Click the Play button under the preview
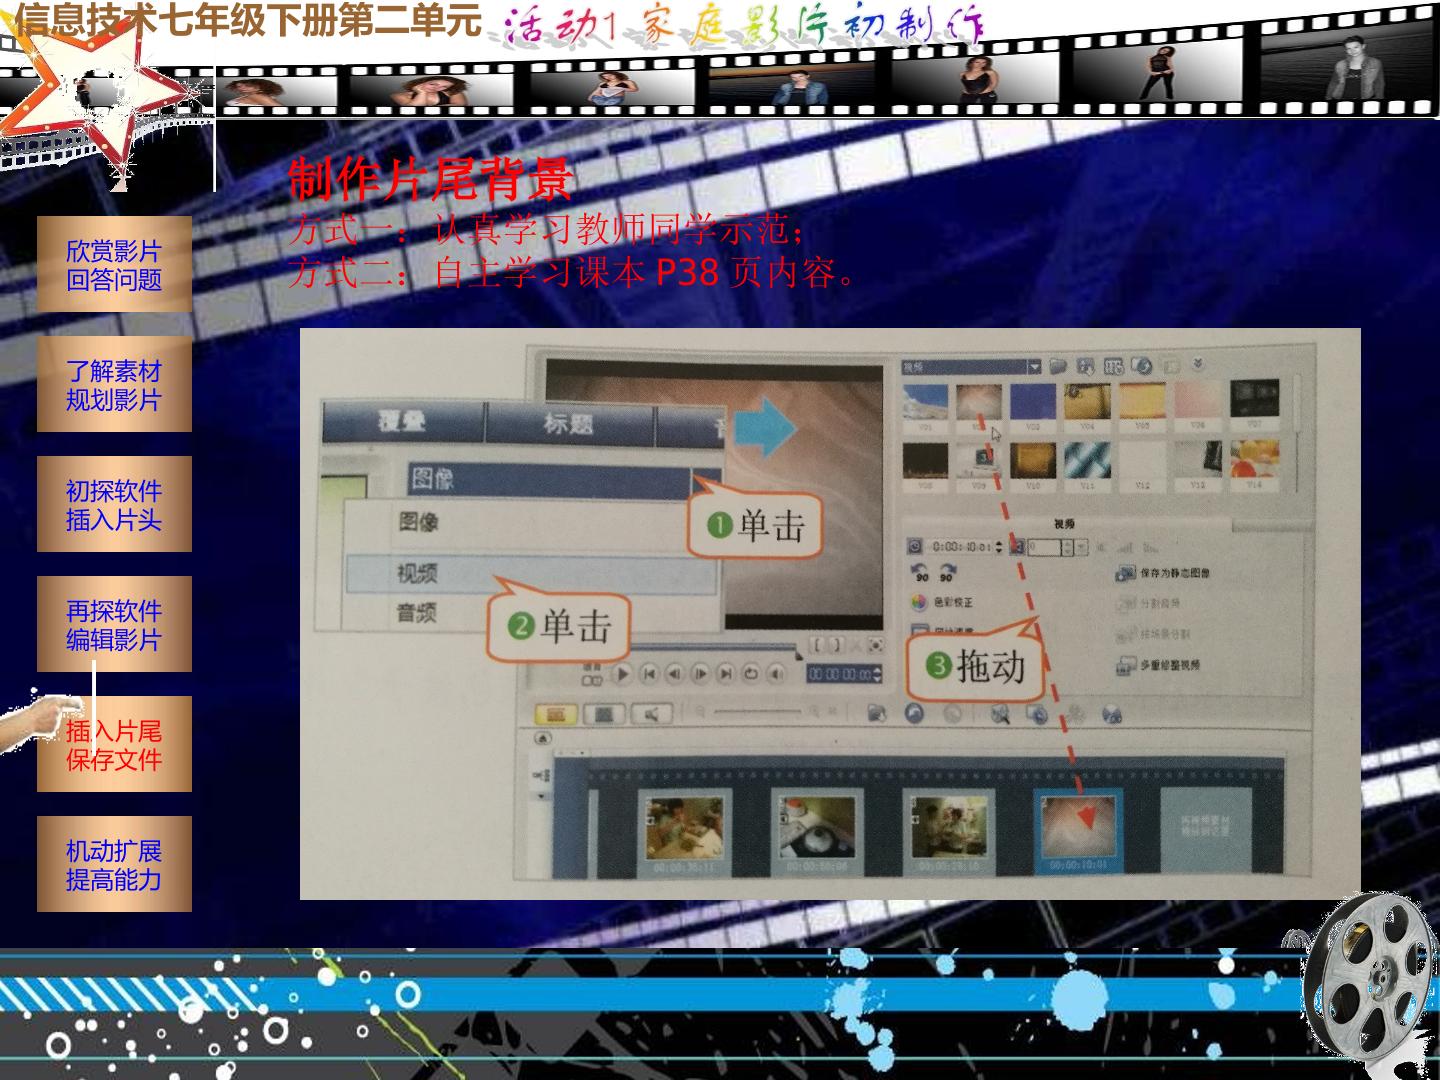 tap(623, 674)
